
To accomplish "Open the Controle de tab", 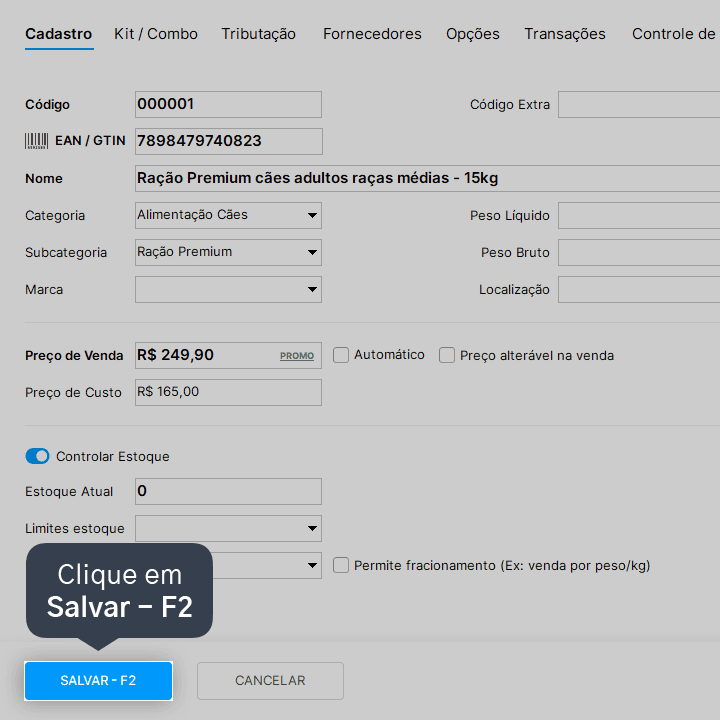I will (674, 34).
